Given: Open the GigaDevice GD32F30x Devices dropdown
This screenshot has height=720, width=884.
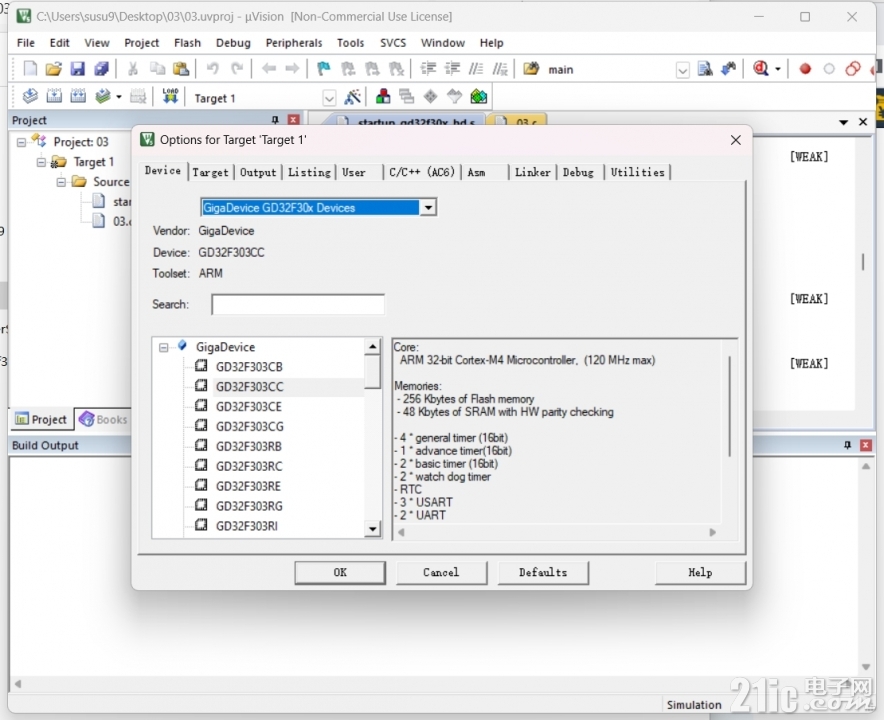Looking at the screenshot, I should (x=428, y=207).
